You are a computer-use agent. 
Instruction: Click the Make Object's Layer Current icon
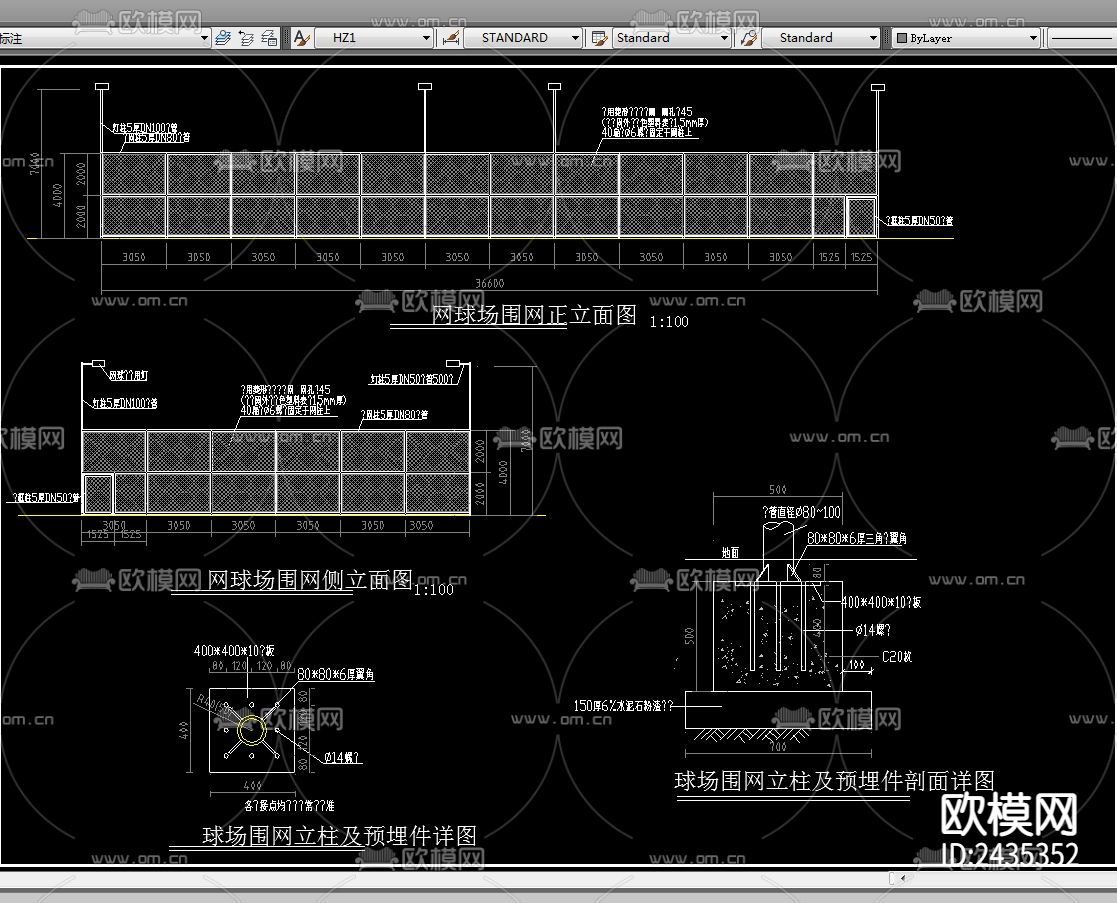(223, 38)
